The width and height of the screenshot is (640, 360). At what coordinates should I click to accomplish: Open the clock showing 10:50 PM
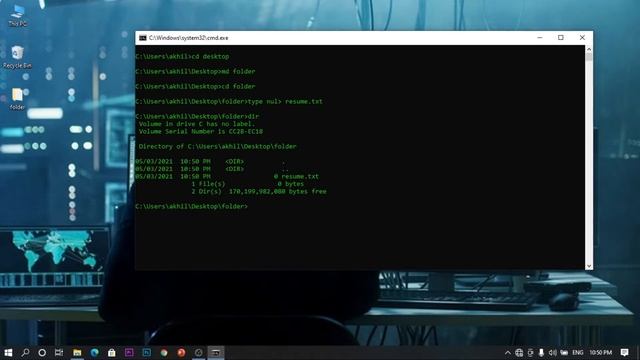point(601,353)
